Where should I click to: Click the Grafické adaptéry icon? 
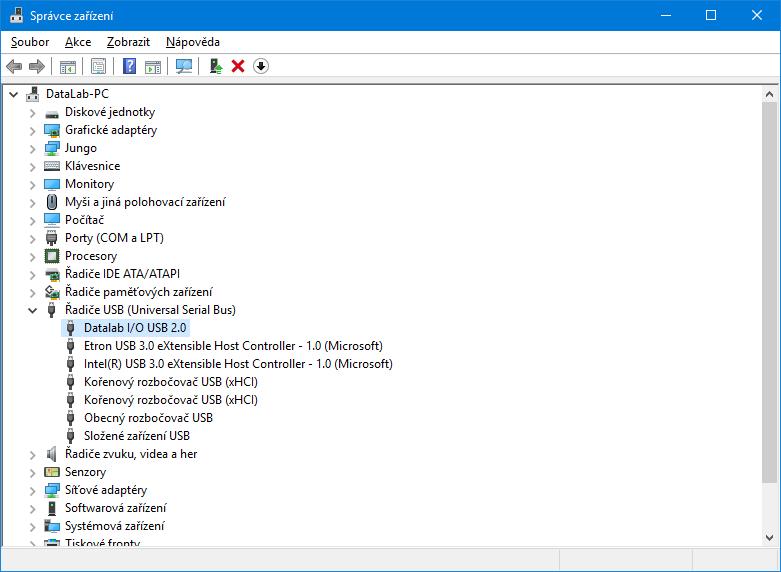tap(52, 131)
